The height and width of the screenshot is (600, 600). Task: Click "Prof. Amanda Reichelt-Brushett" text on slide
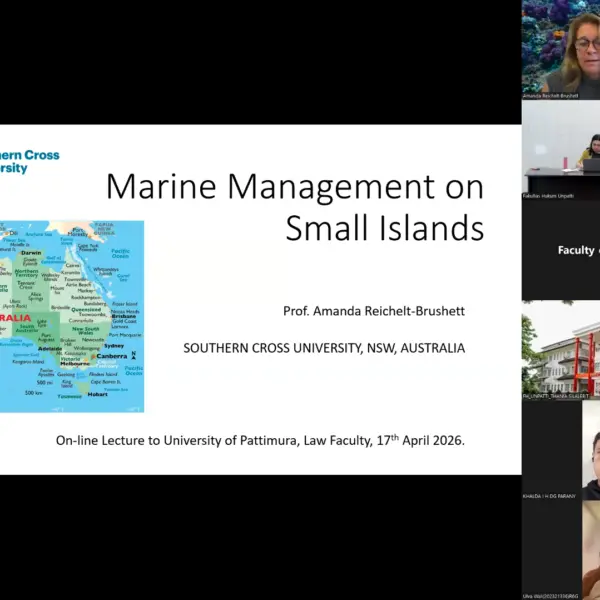(x=375, y=311)
